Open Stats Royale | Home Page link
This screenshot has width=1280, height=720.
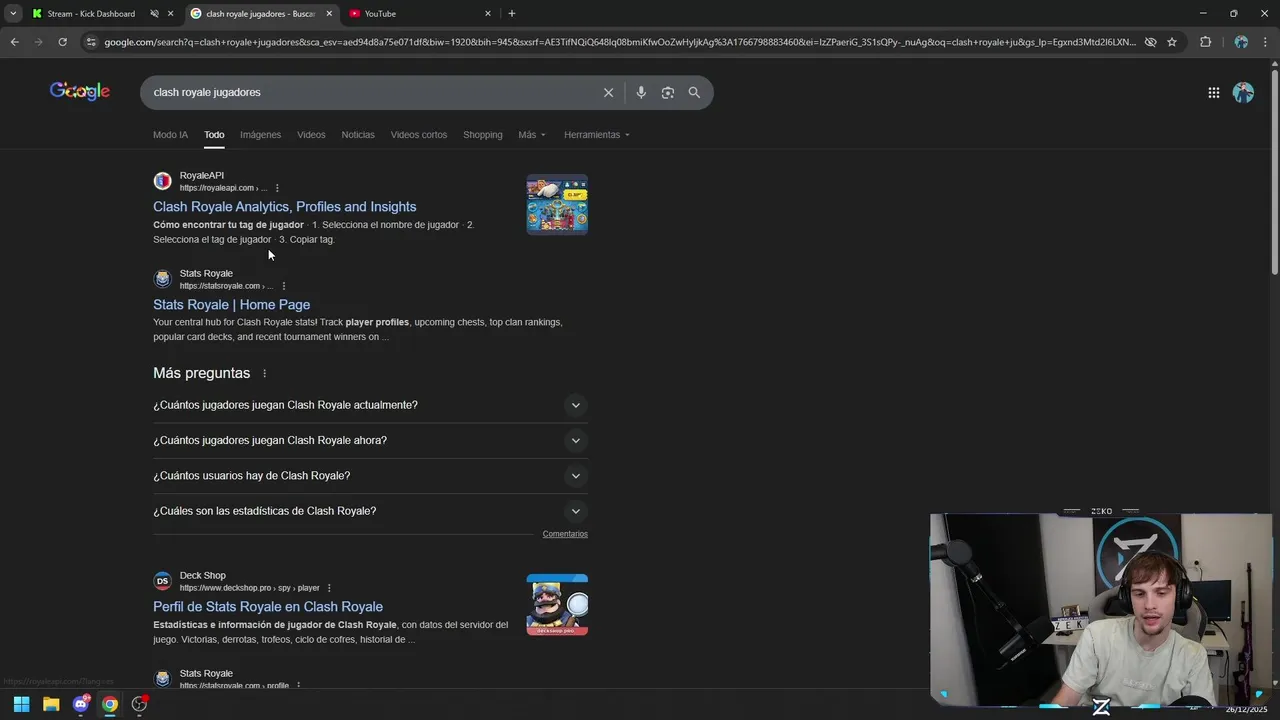pyautogui.click(x=232, y=305)
